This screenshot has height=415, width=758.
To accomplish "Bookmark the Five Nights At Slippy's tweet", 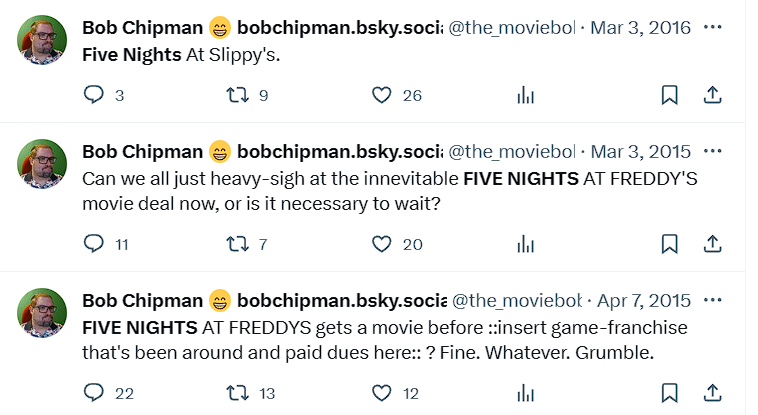I will 669,95.
